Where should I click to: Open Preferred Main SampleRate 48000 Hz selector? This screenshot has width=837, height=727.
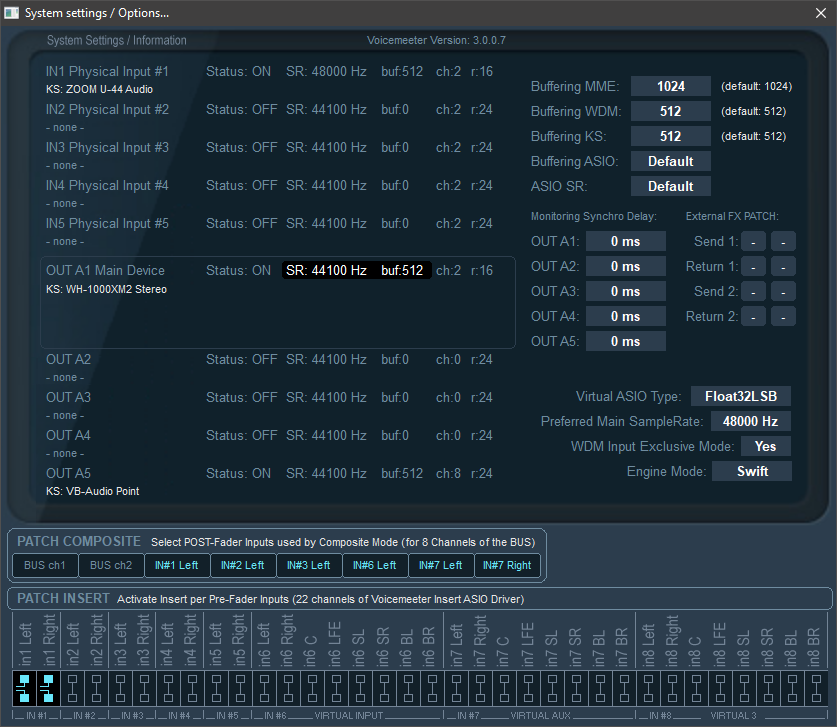click(x=751, y=421)
